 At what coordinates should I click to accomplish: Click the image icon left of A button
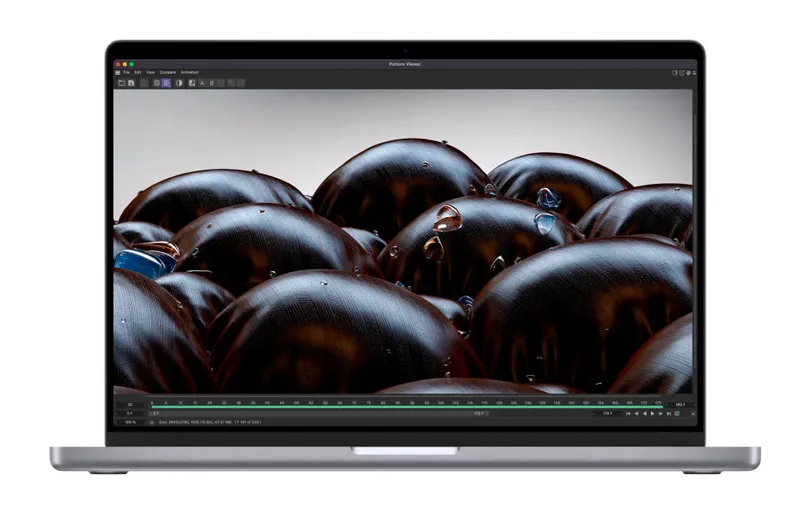pyautogui.click(x=191, y=83)
